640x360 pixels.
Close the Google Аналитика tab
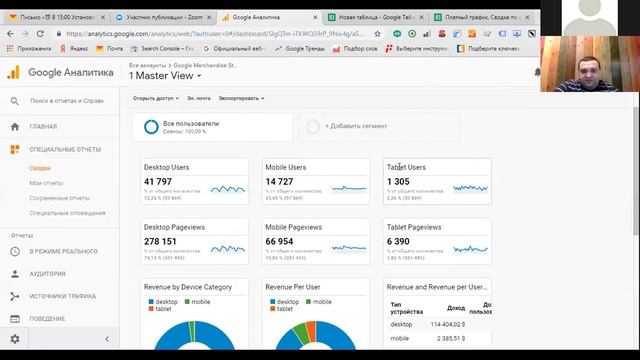315,17
